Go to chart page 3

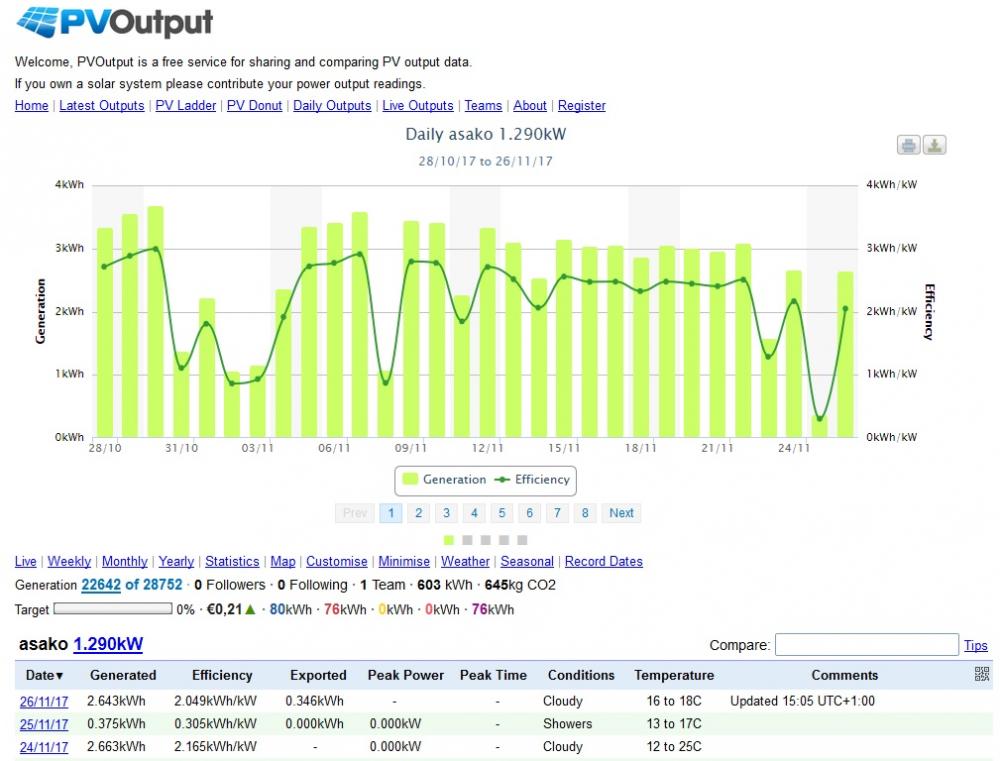(446, 513)
